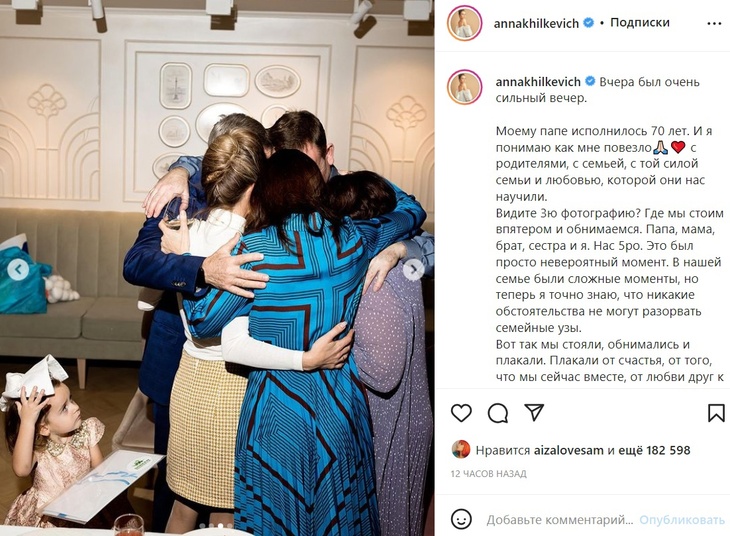Go to previous photo arrow
The width and height of the screenshot is (730, 536).
coord(19,269)
